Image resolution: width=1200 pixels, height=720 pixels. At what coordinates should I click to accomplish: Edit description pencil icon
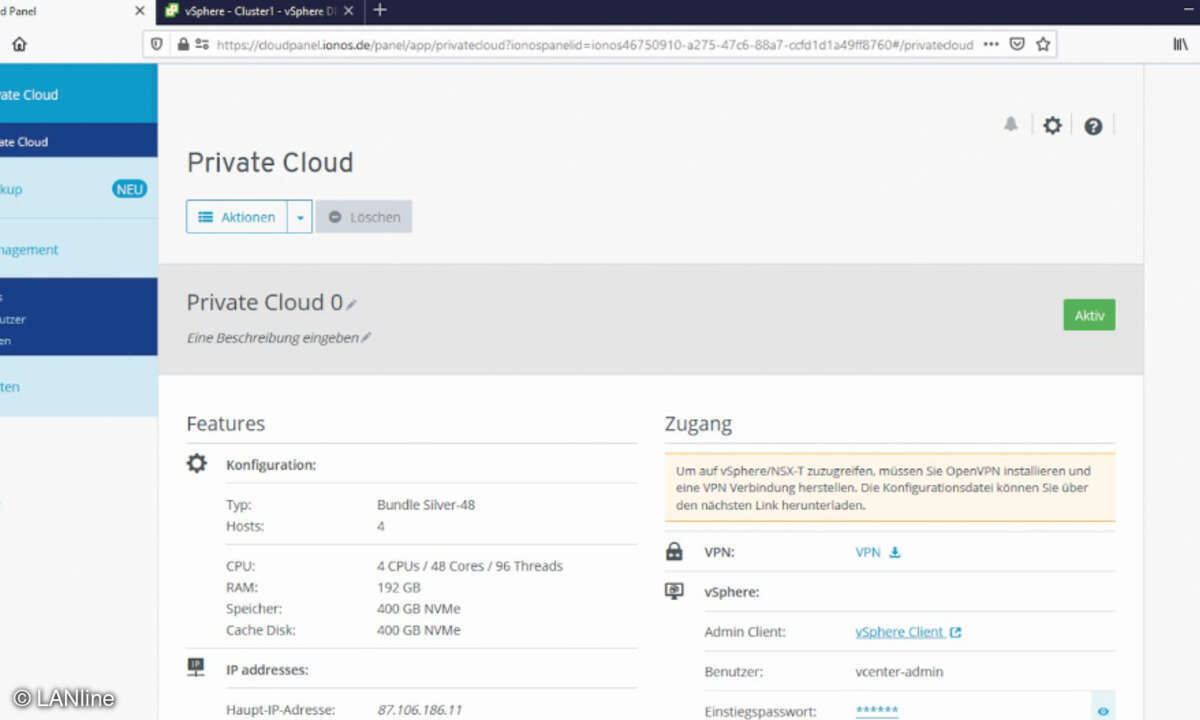click(366, 338)
